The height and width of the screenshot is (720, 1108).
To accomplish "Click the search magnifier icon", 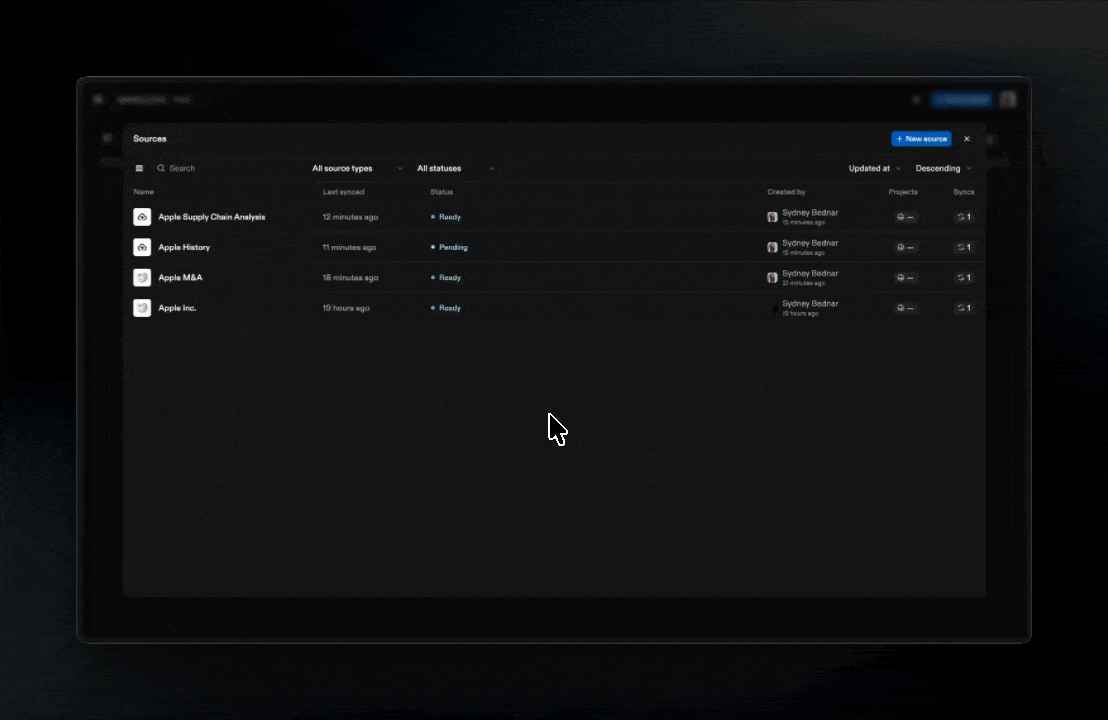I will (x=163, y=168).
